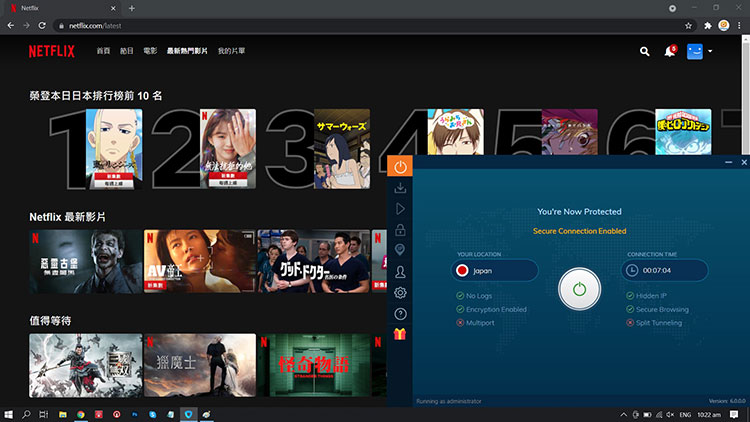Minimize the VPN window

(x=728, y=162)
